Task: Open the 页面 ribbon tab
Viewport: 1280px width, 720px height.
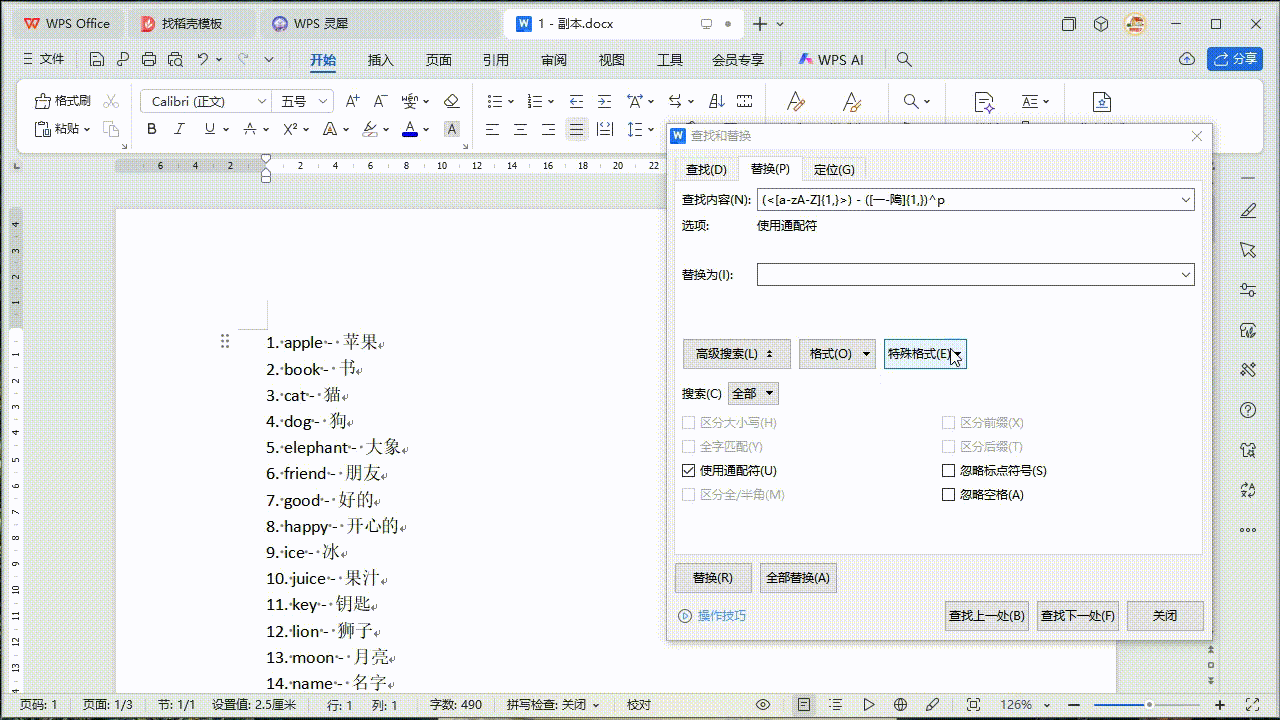Action: point(439,60)
